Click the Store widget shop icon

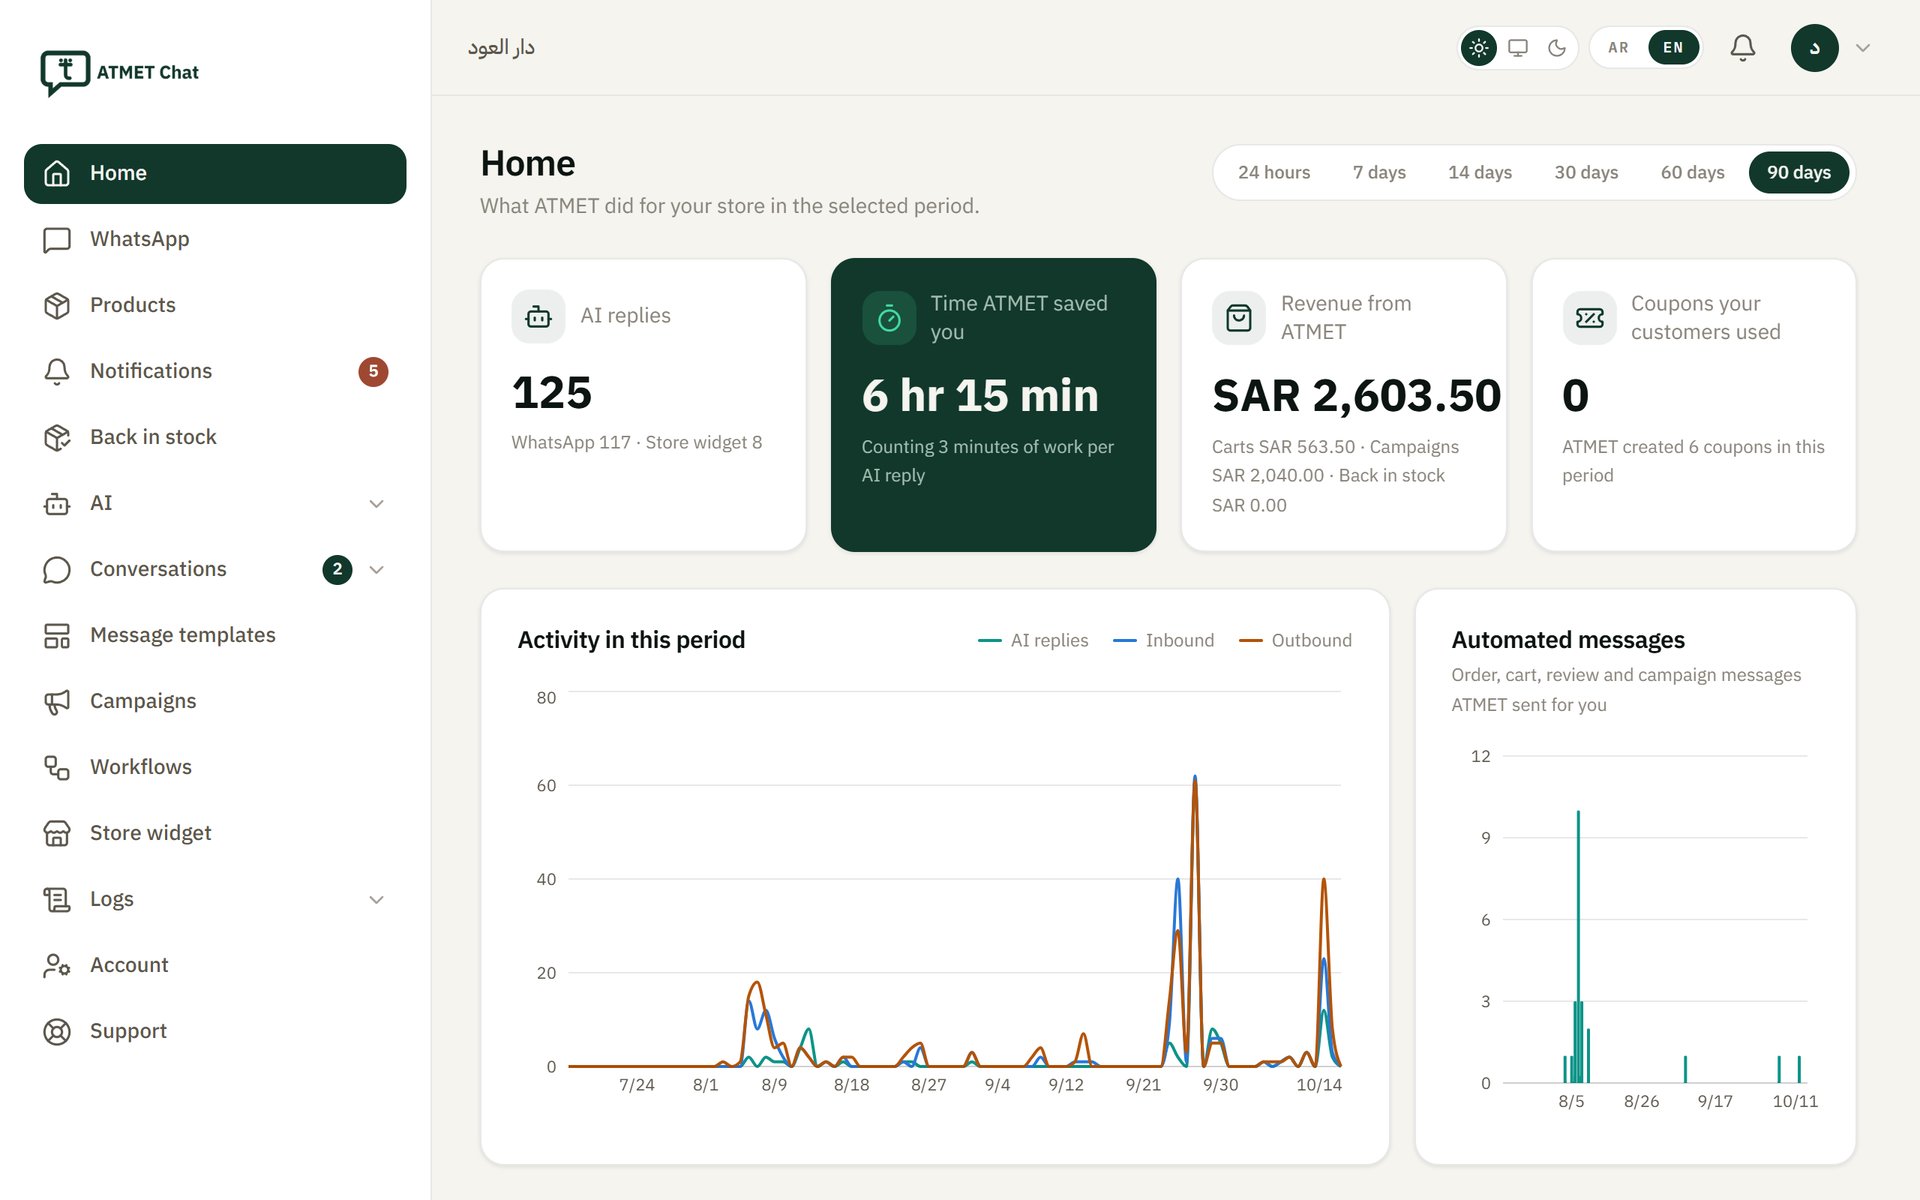tap(57, 833)
